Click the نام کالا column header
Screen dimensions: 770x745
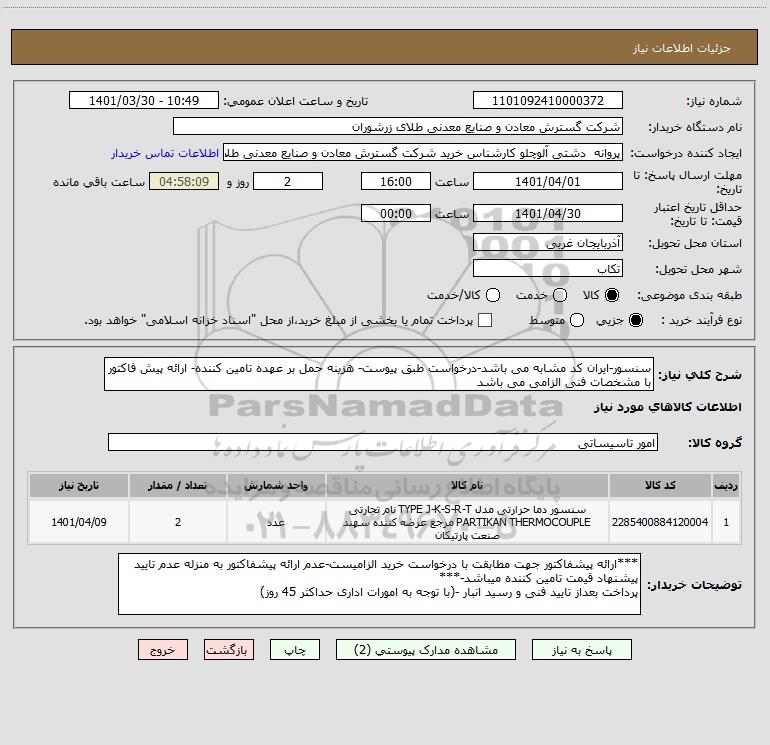point(467,485)
